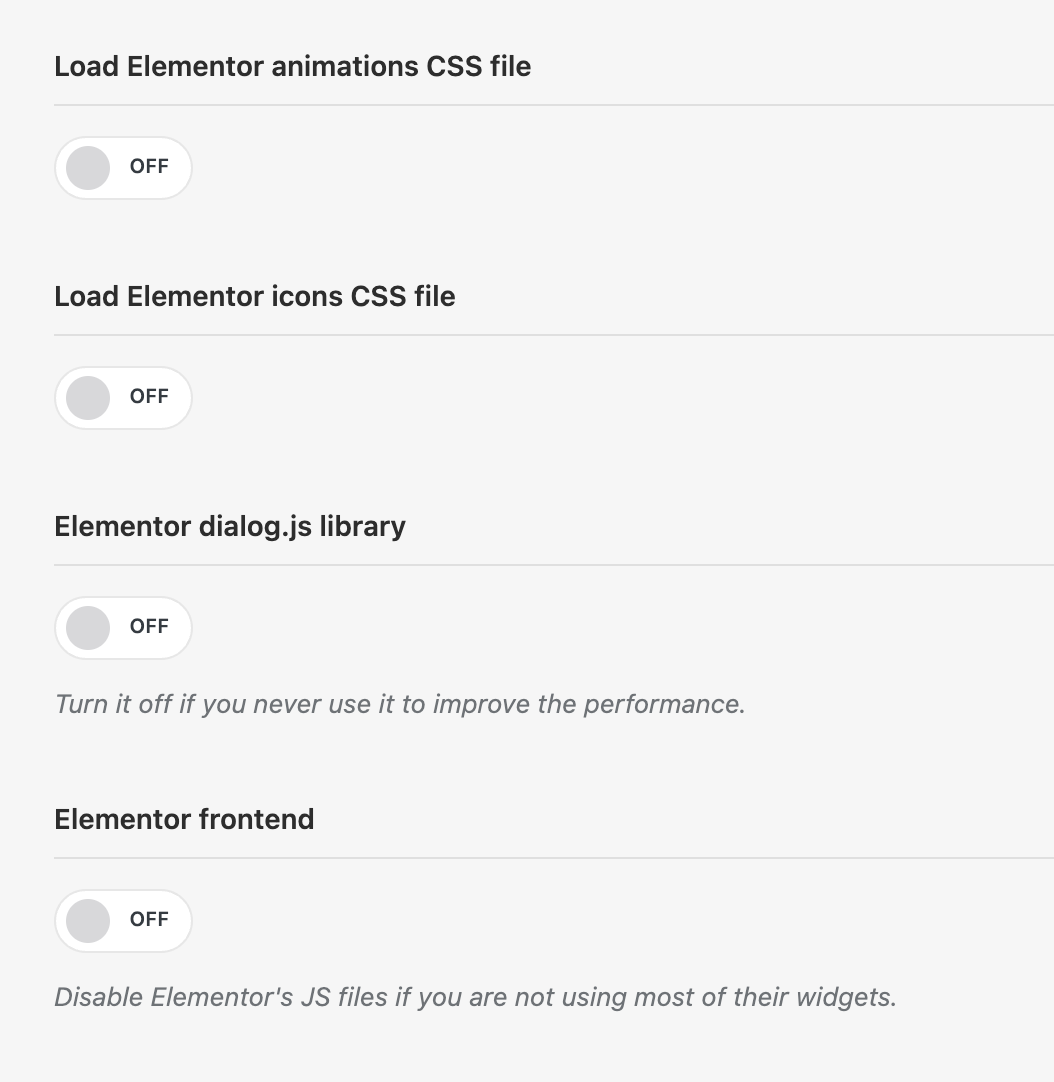The image size is (1054, 1082).
Task: Click the OFF label in the dialog.js library toggle
Action: click(149, 627)
